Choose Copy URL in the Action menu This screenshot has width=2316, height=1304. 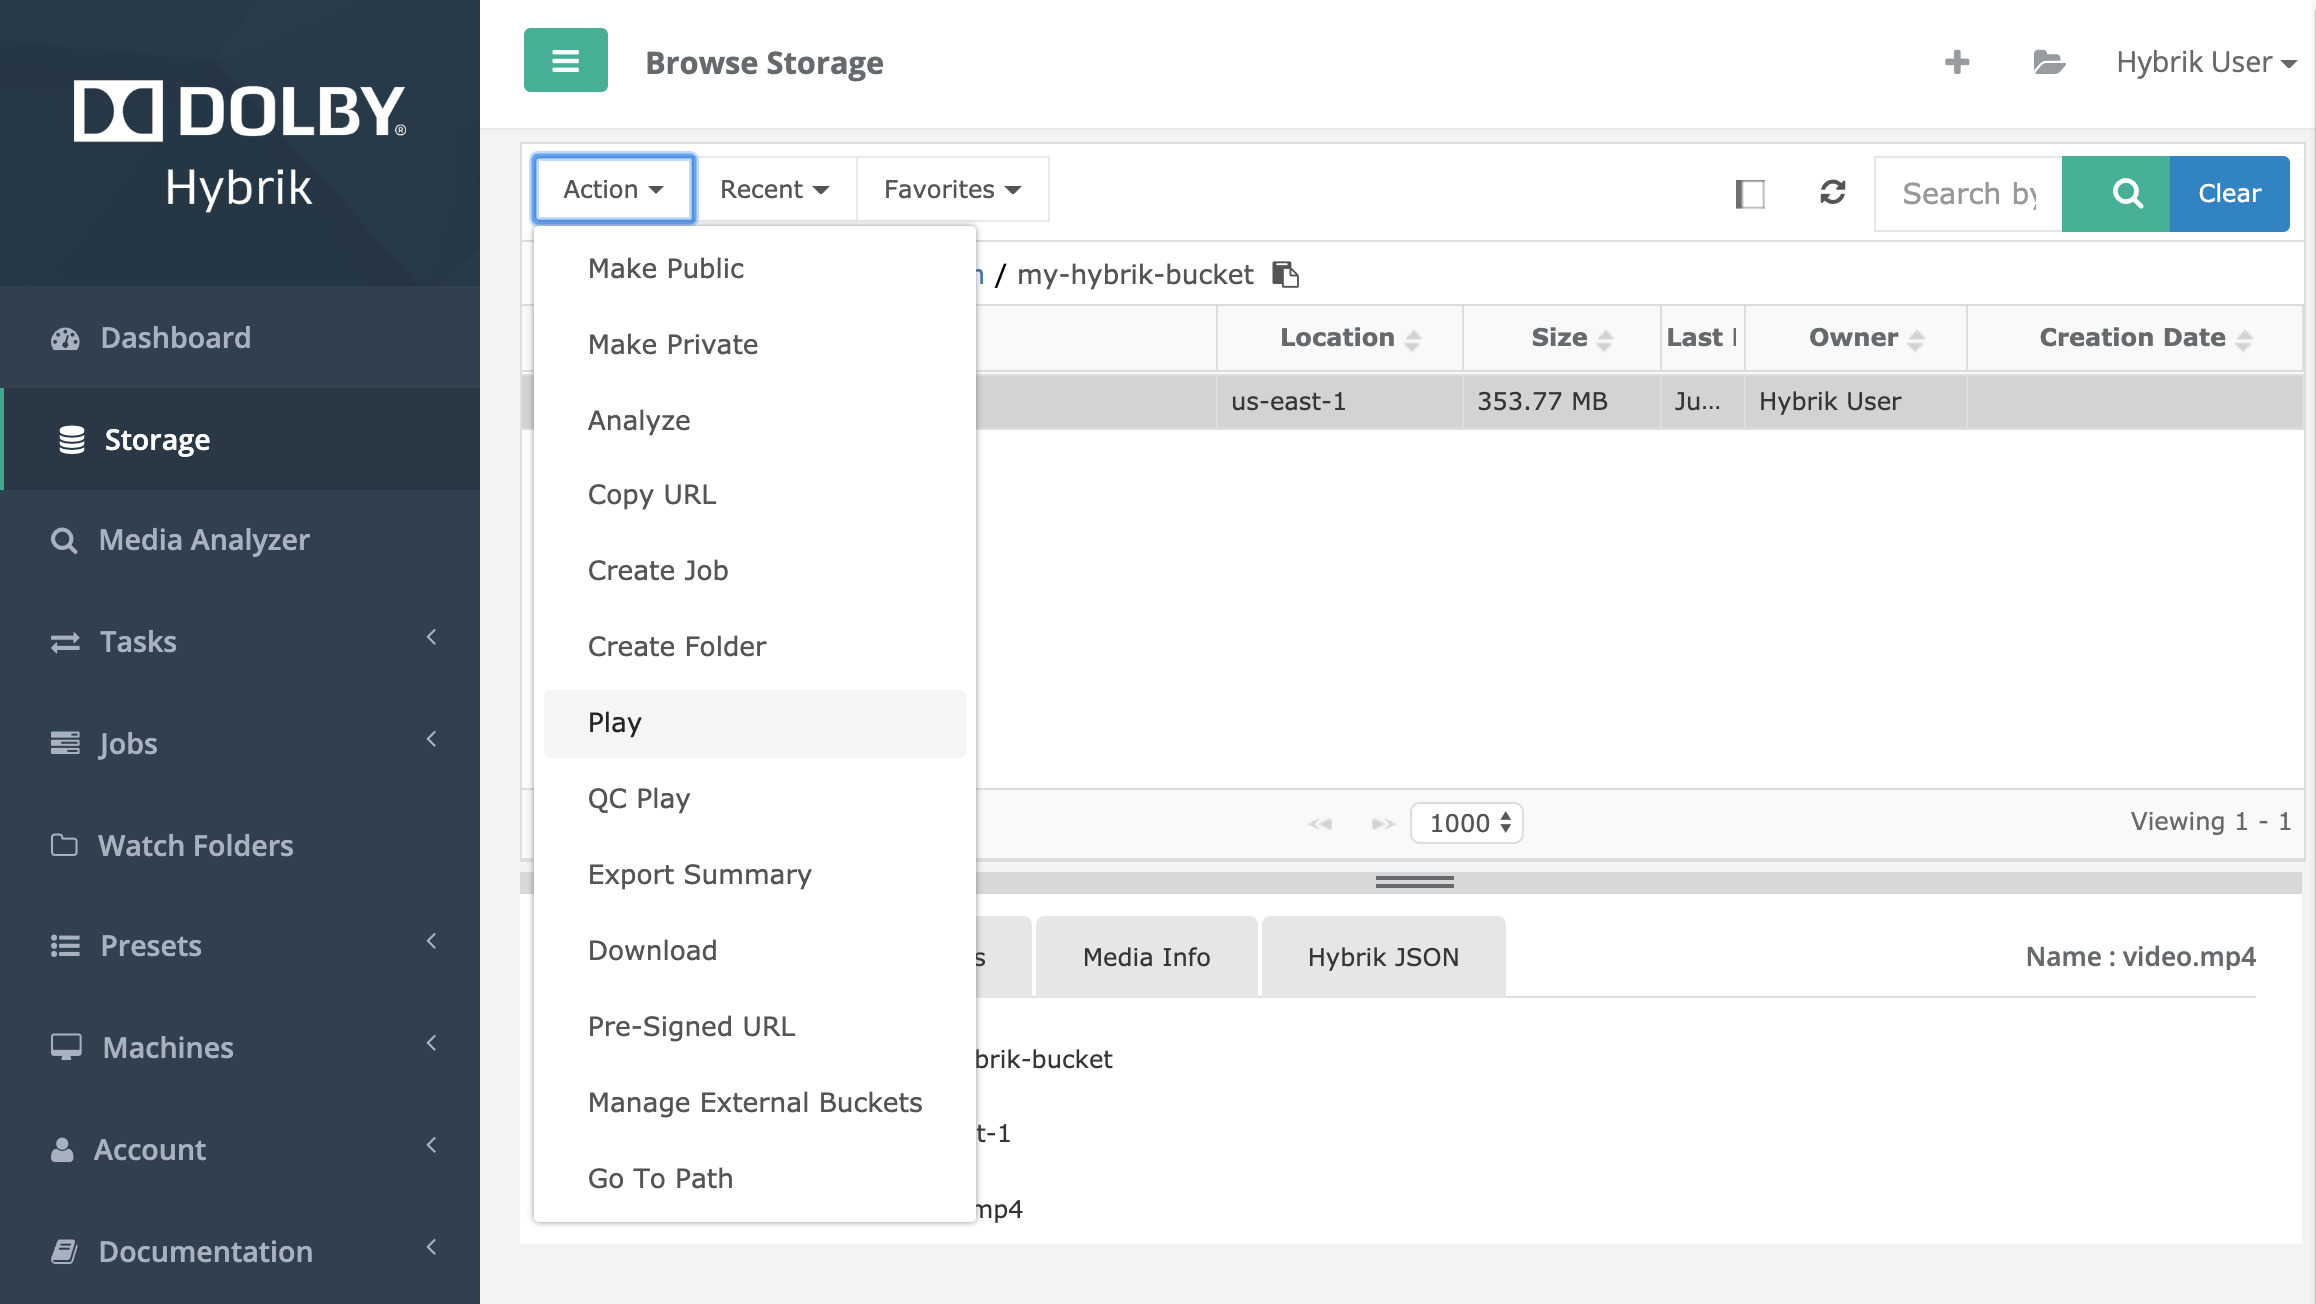point(755,494)
